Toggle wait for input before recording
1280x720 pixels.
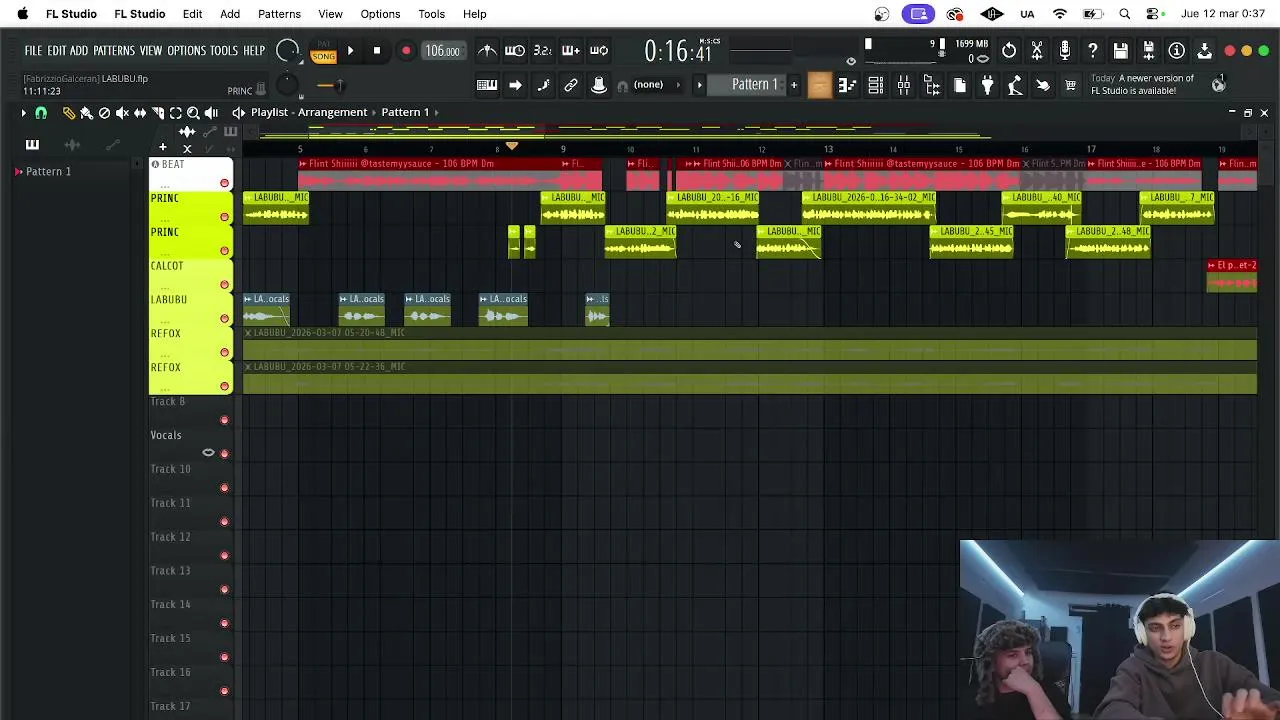(515, 51)
